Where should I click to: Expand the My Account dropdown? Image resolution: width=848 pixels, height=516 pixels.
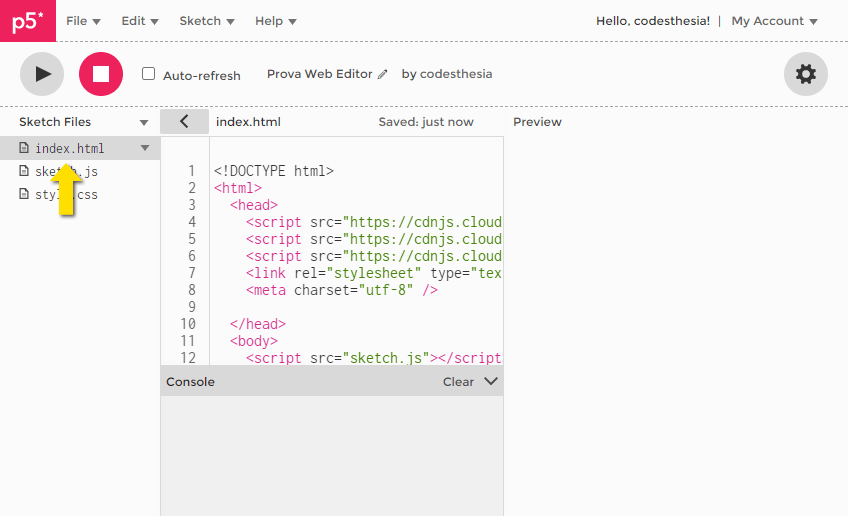[774, 21]
